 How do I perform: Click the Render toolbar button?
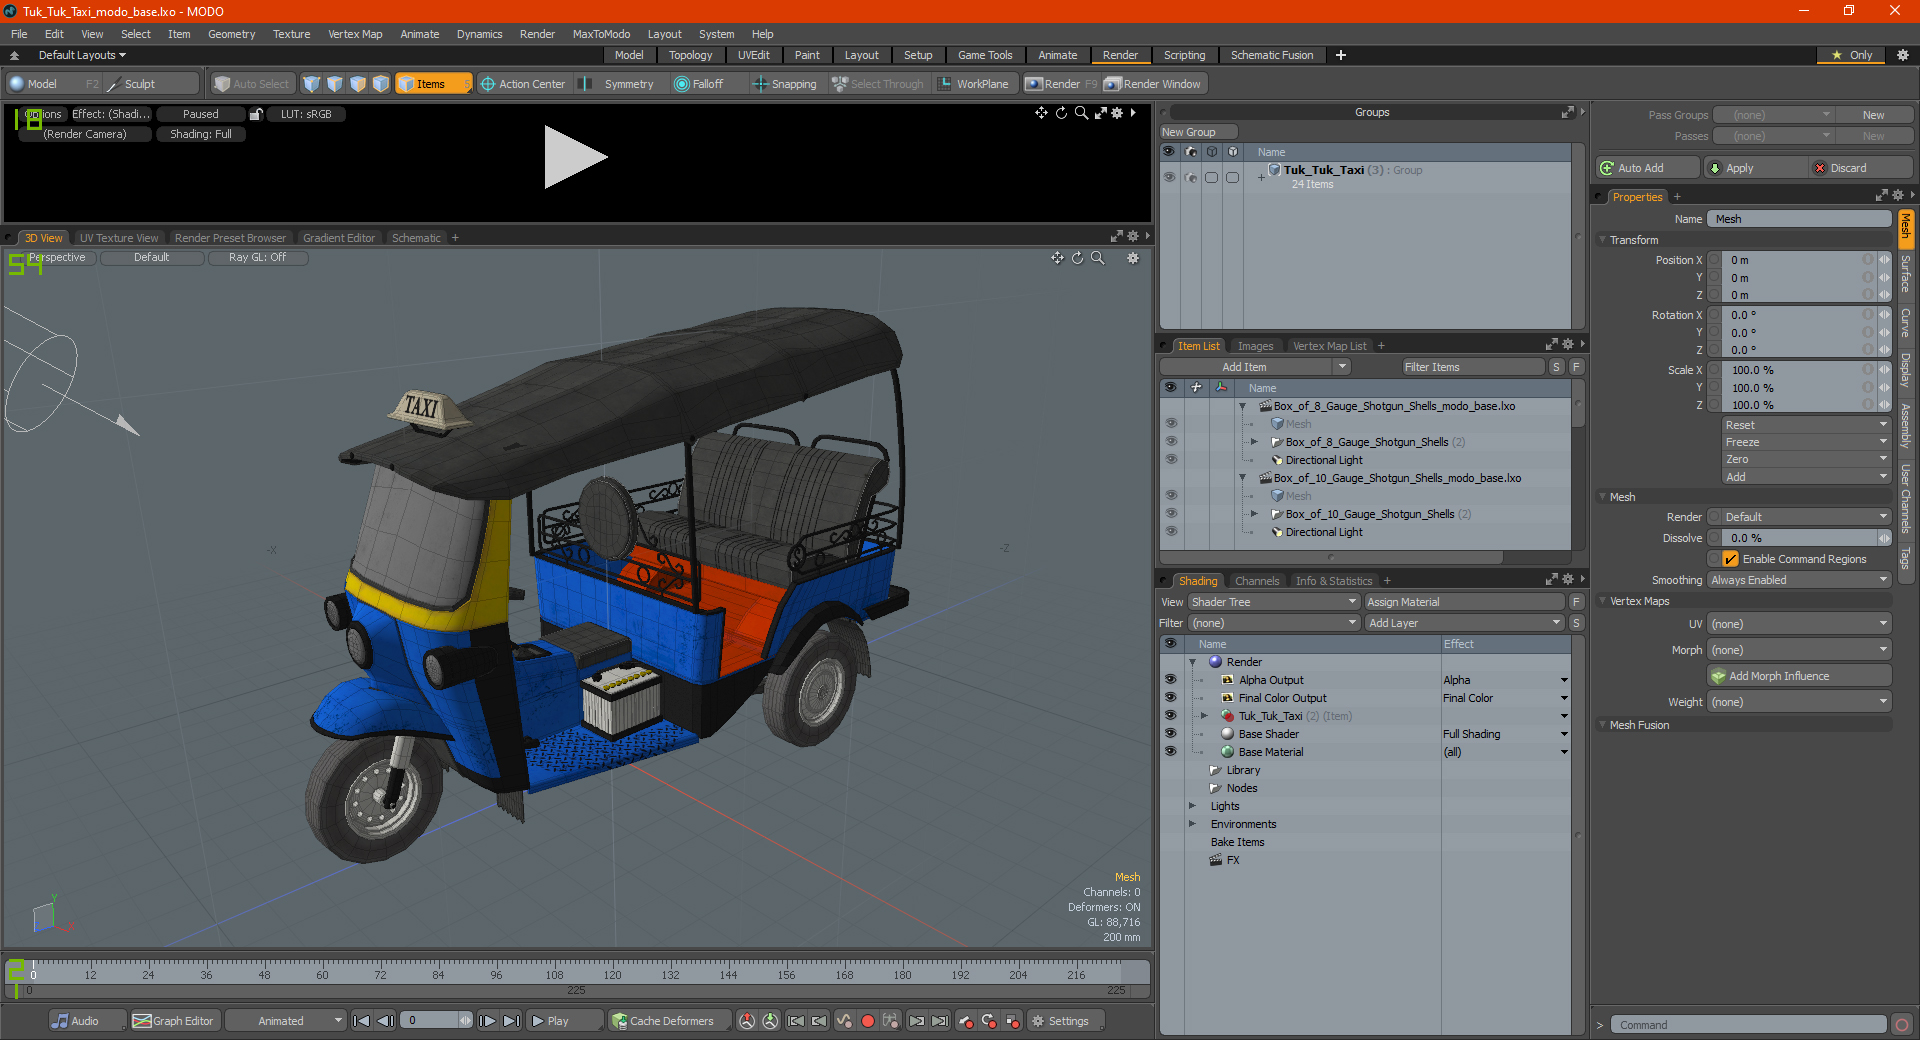point(1061,84)
